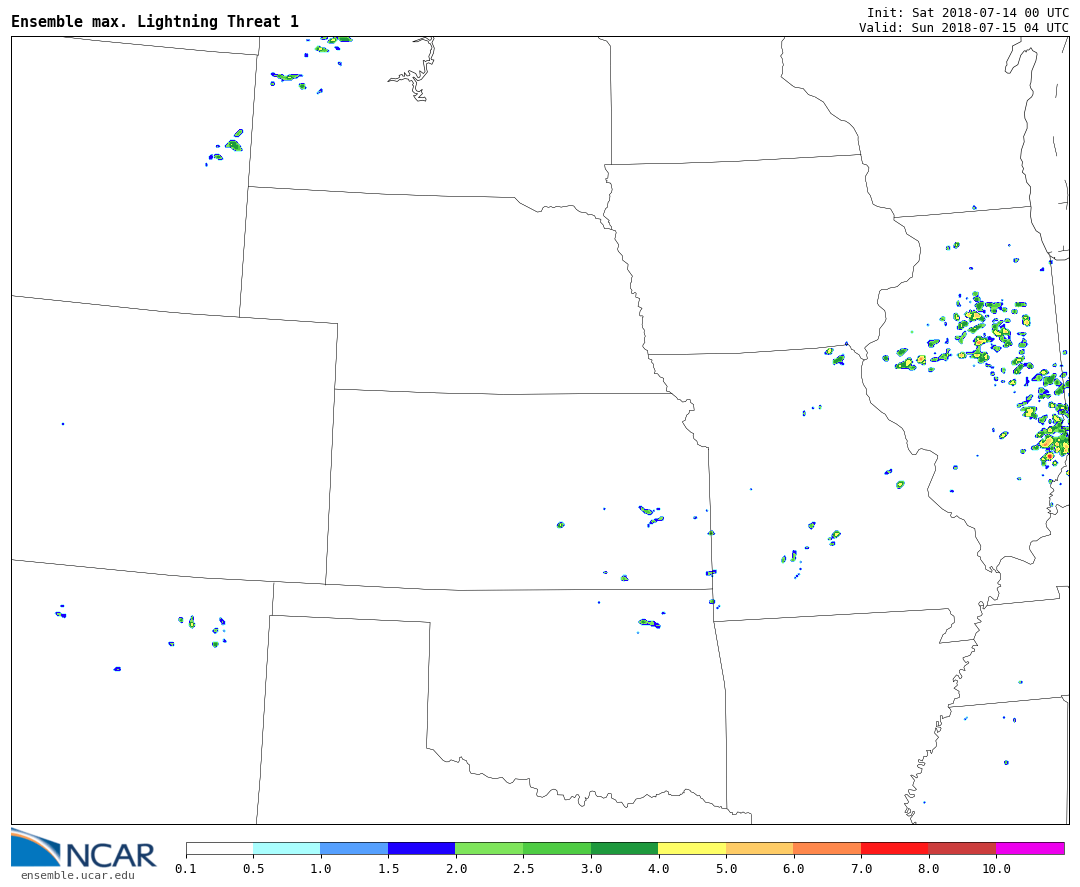Click the '10.0' label under the colorbar

coord(995,869)
